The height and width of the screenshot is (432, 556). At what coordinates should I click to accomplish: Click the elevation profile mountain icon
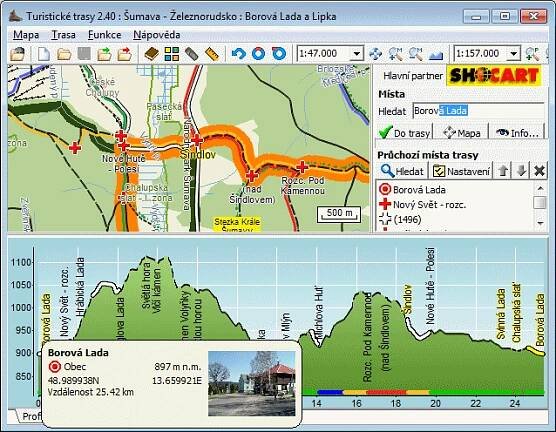pos(436,54)
